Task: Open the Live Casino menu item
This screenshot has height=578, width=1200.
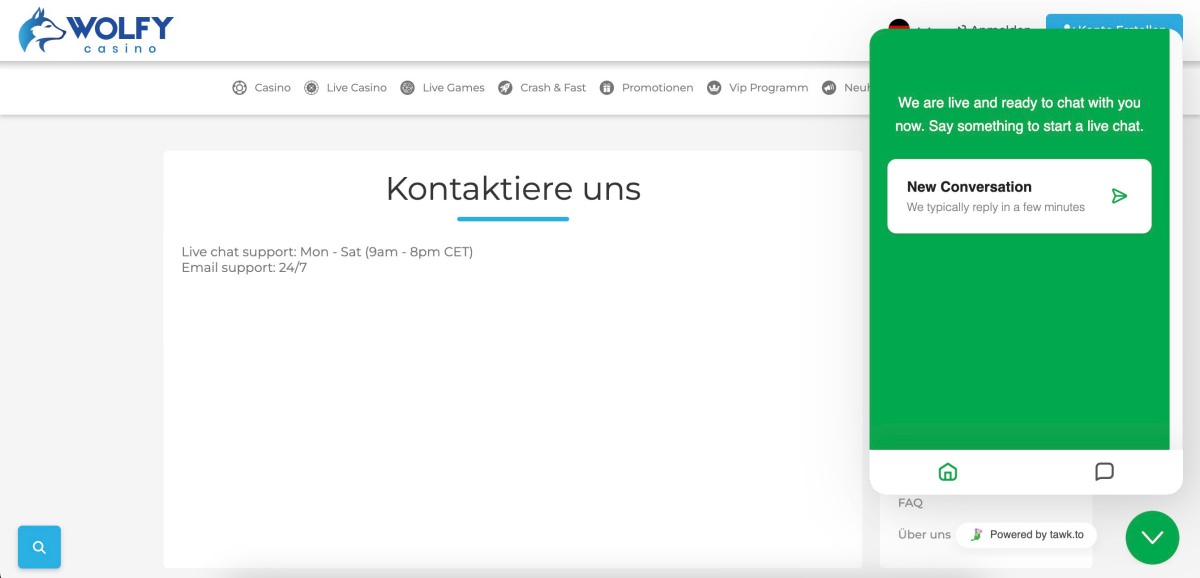Action: pyautogui.click(x=356, y=88)
